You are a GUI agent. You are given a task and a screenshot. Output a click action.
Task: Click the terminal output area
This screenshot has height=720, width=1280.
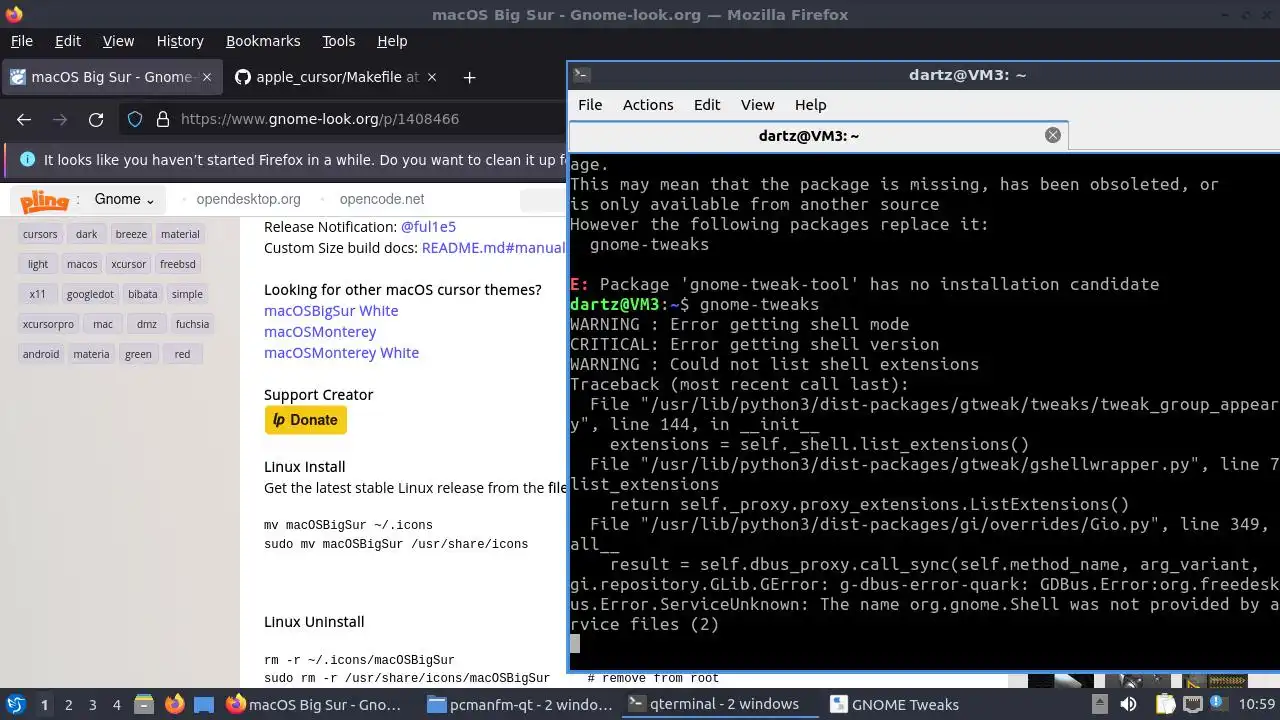(x=924, y=410)
